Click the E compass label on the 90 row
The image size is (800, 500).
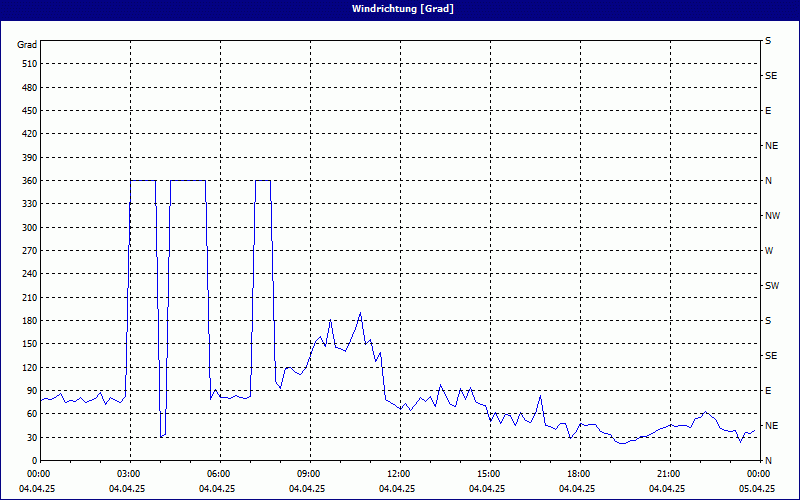(x=768, y=391)
